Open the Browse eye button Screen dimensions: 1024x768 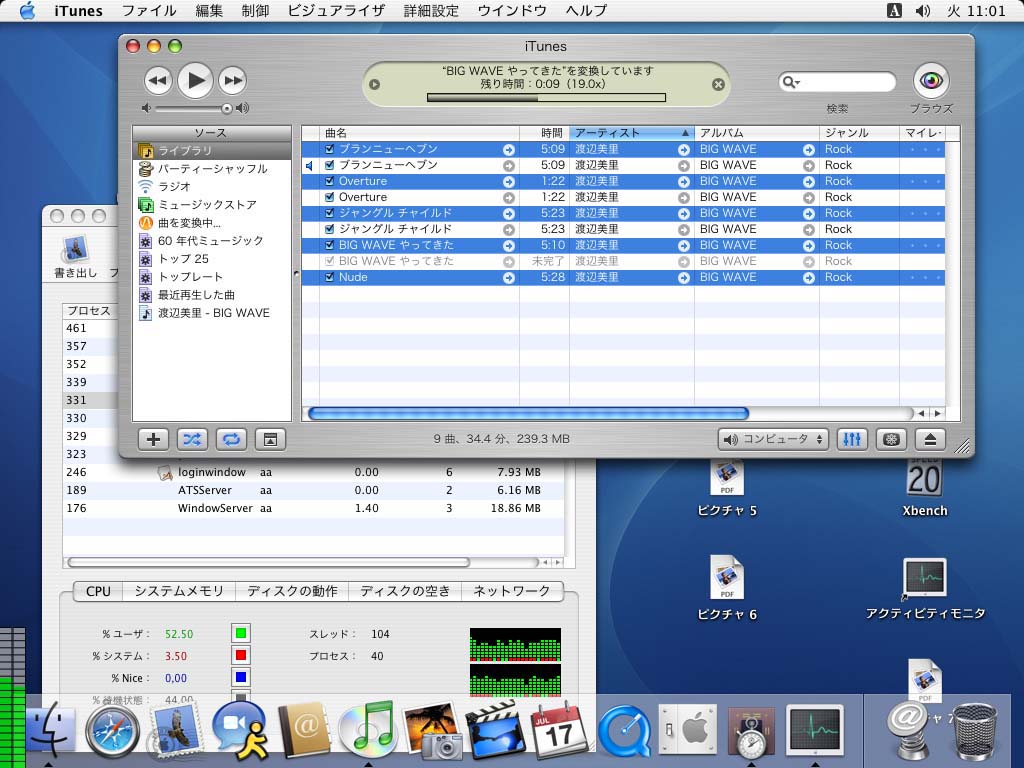pos(931,80)
